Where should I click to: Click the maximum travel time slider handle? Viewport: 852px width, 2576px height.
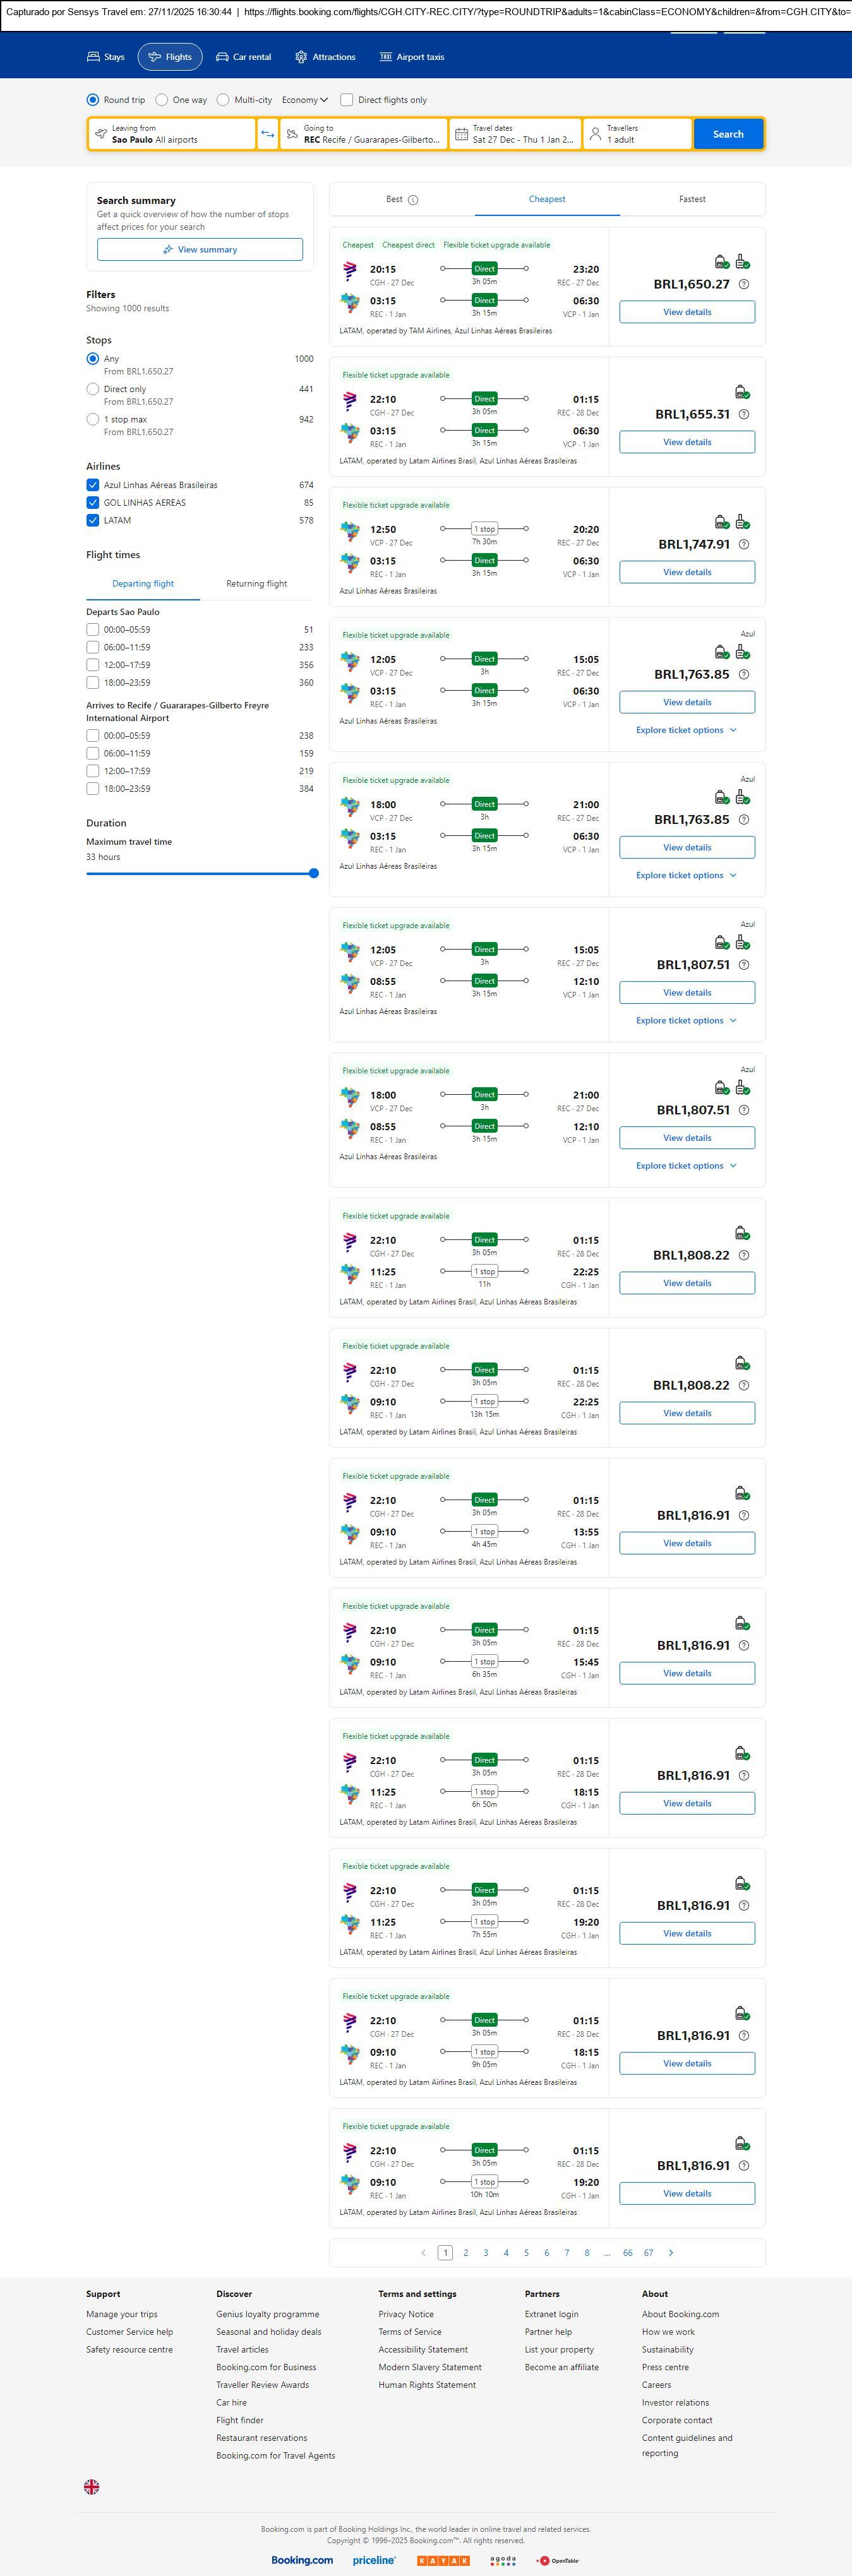314,873
